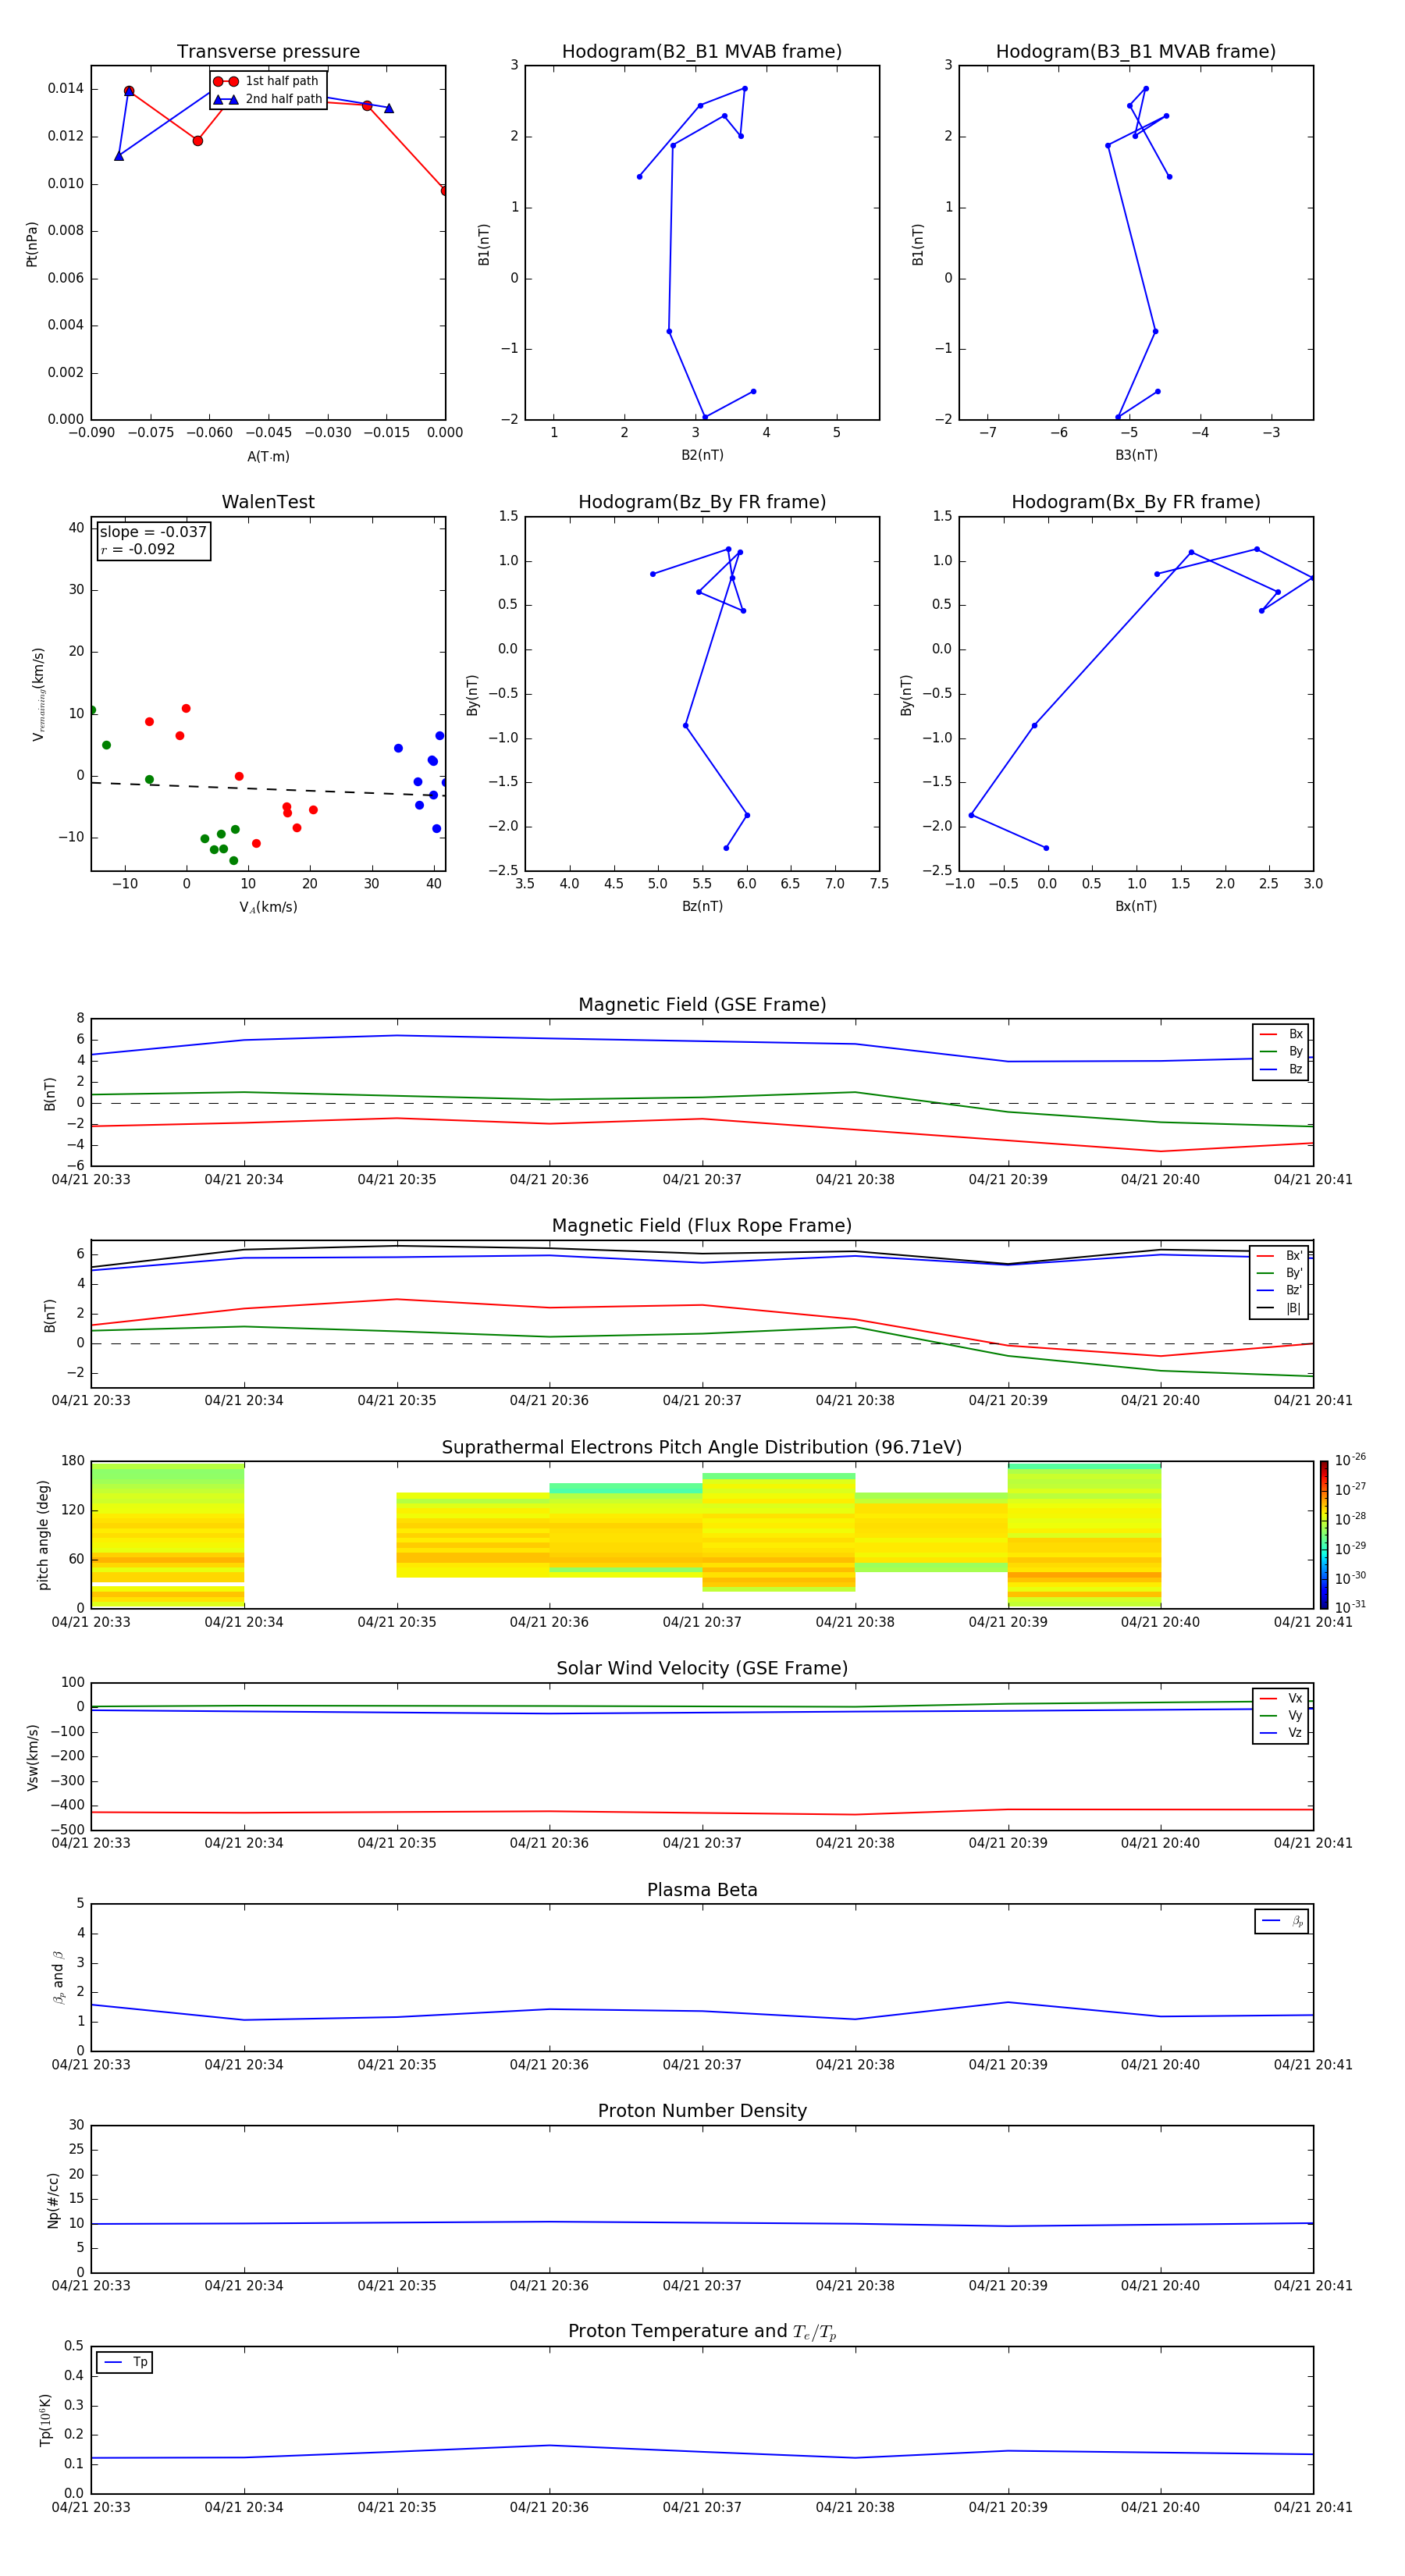Click the 'B3(nT)' axis label
The width and height of the screenshot is (1405, 2576).
[1136, 455]
